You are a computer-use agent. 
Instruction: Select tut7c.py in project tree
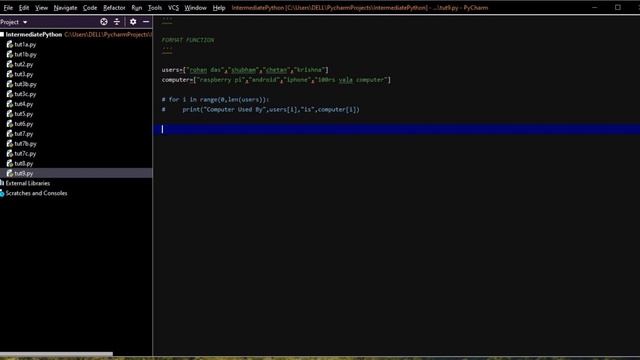click(x=25, y=153)
